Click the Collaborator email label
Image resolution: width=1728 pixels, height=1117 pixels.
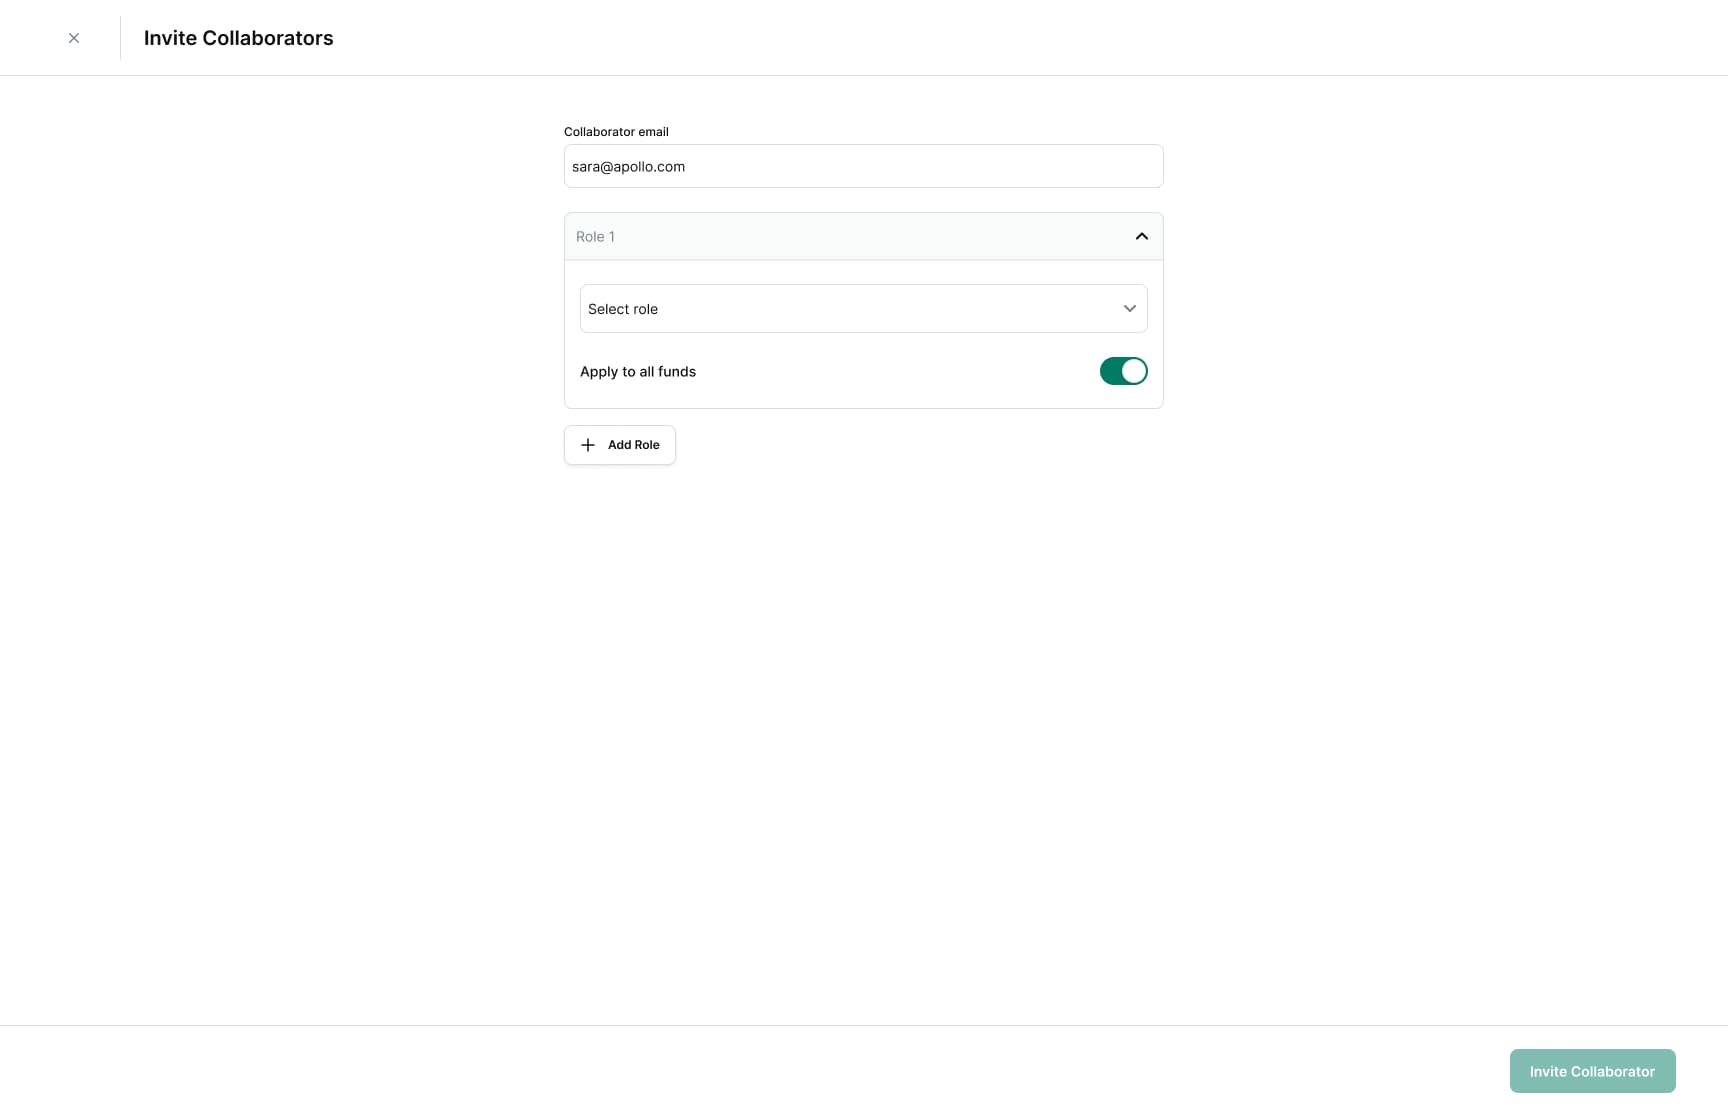tap(616, 132)
